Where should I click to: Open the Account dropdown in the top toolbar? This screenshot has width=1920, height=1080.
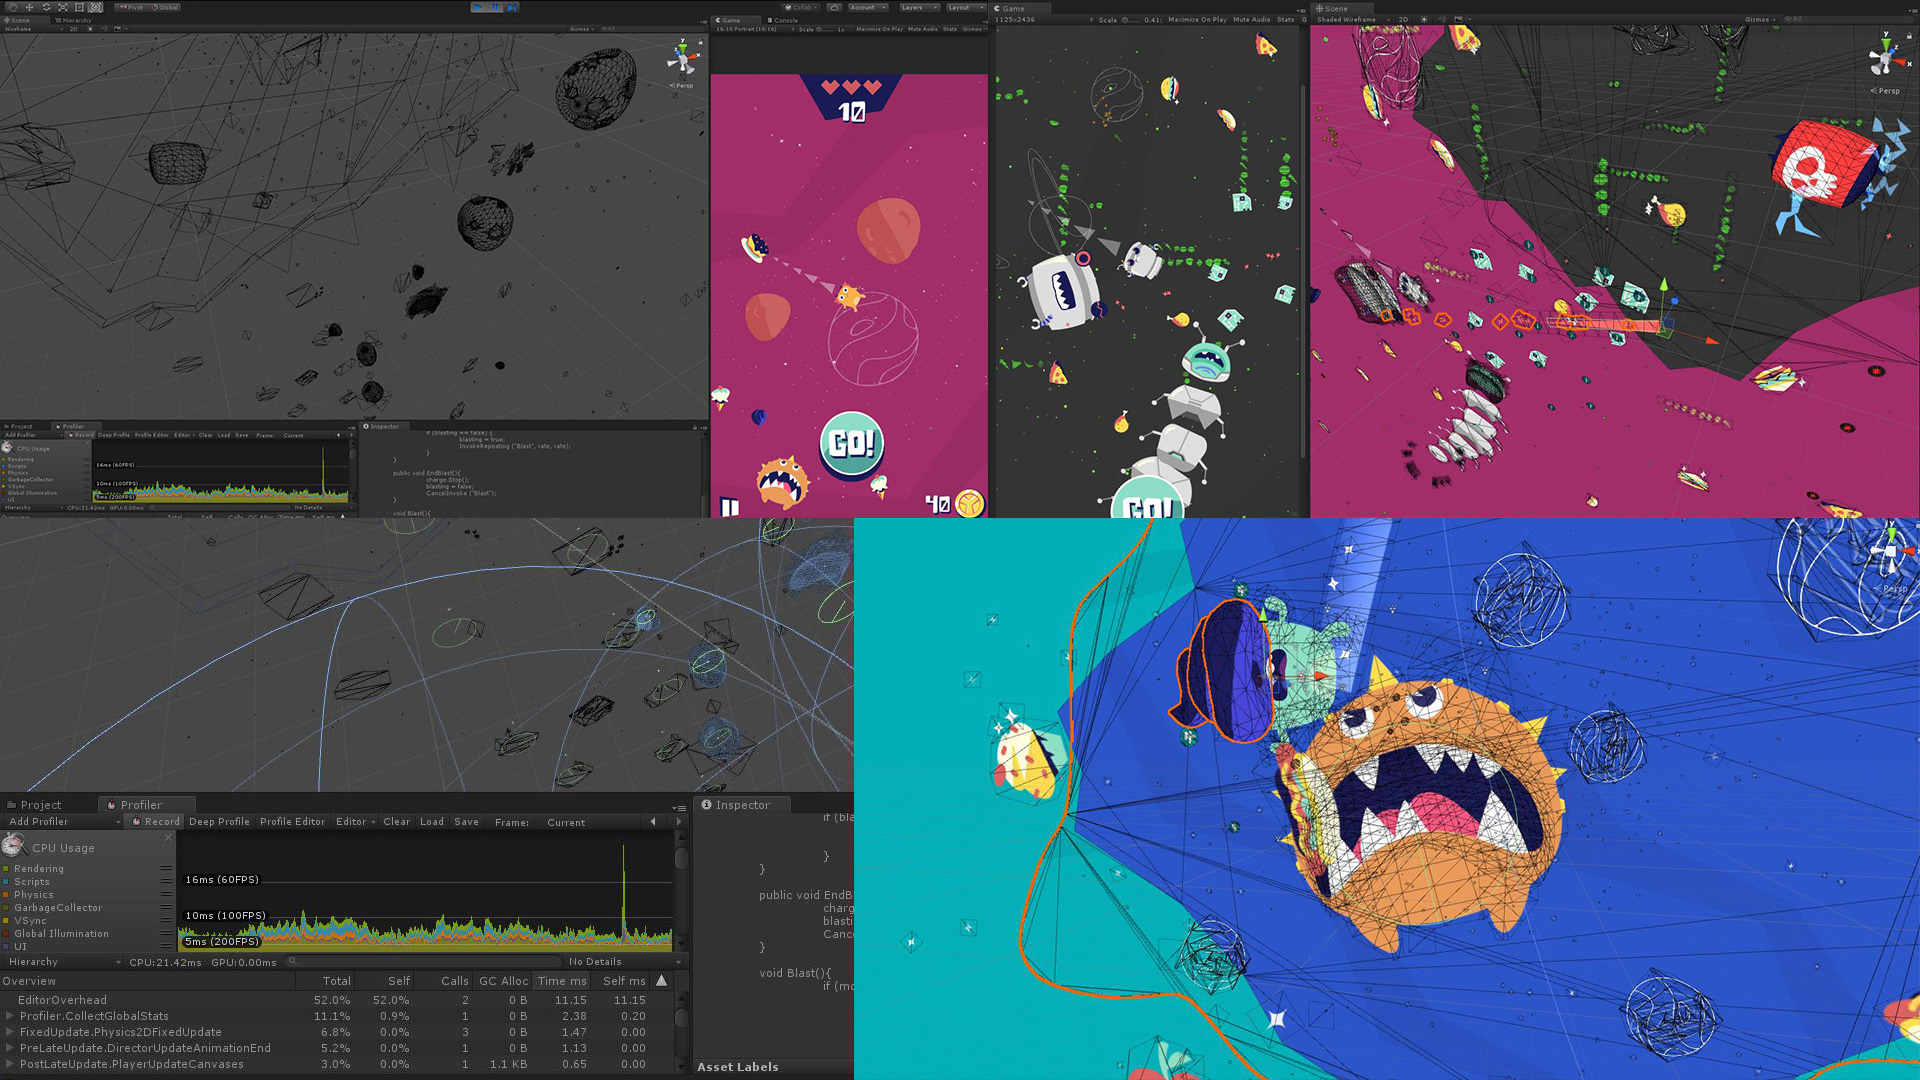pos(868,7)
